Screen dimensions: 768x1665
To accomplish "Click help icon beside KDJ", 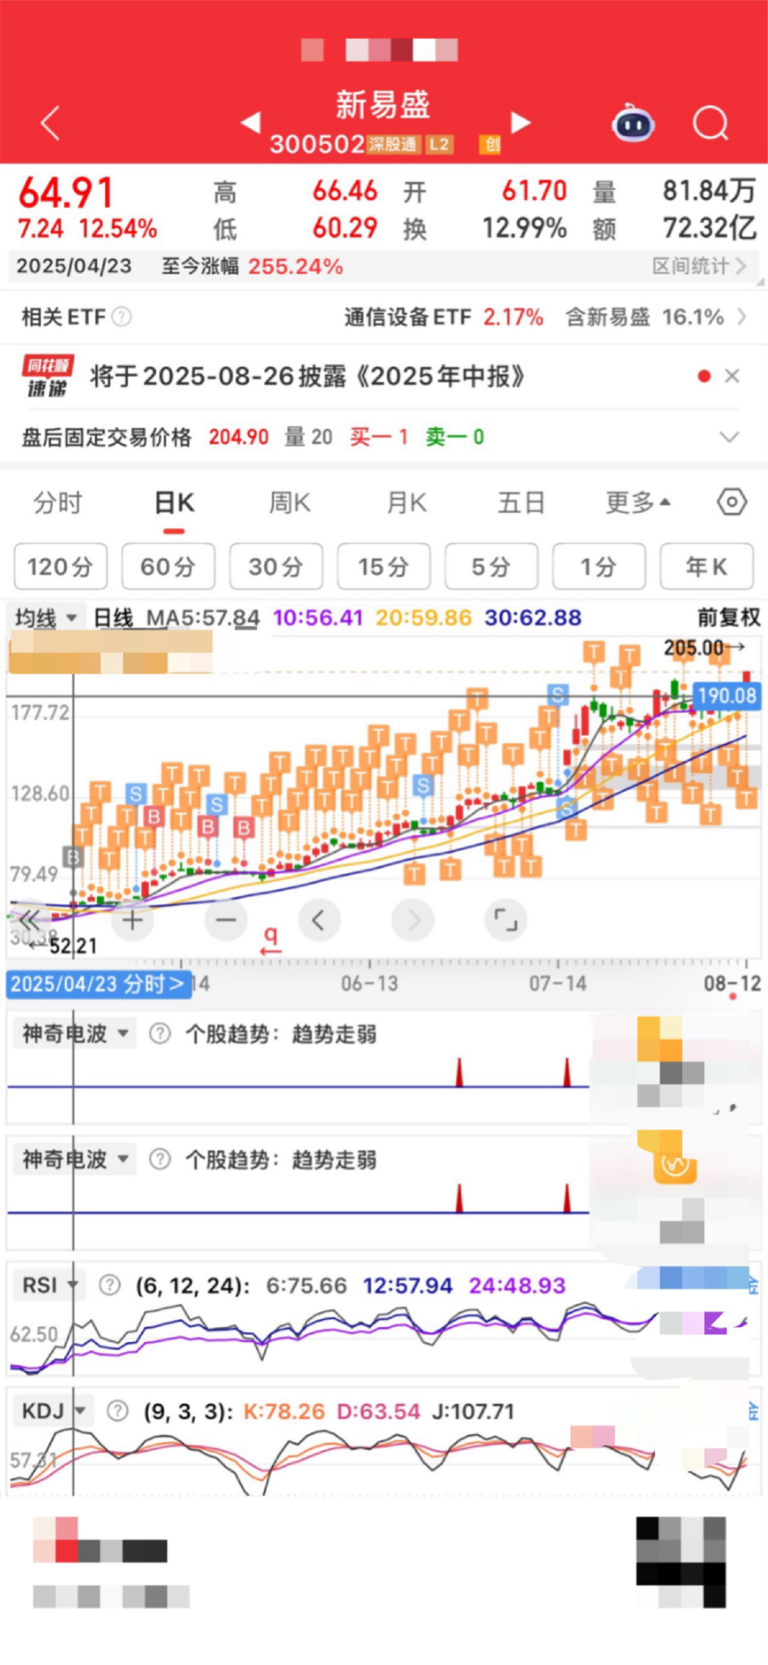I will point(117,1411).
